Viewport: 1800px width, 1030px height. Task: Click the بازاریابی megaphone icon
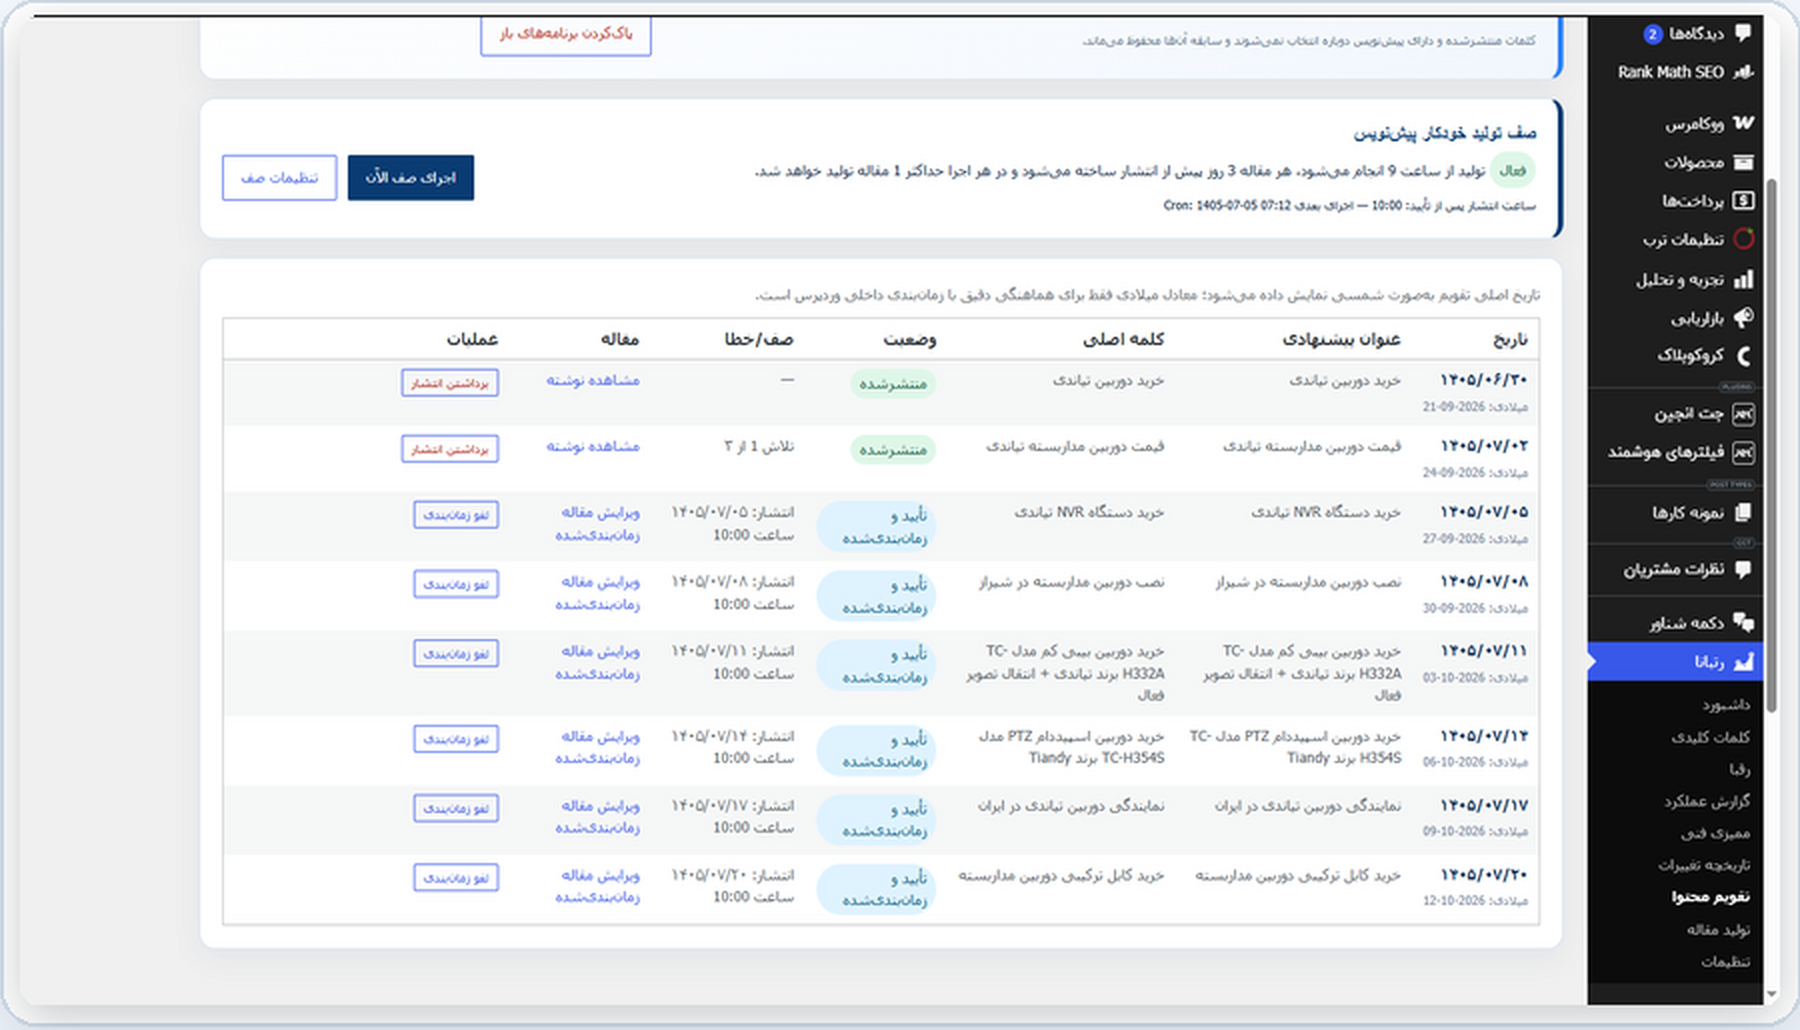(x=1743, y=318)
